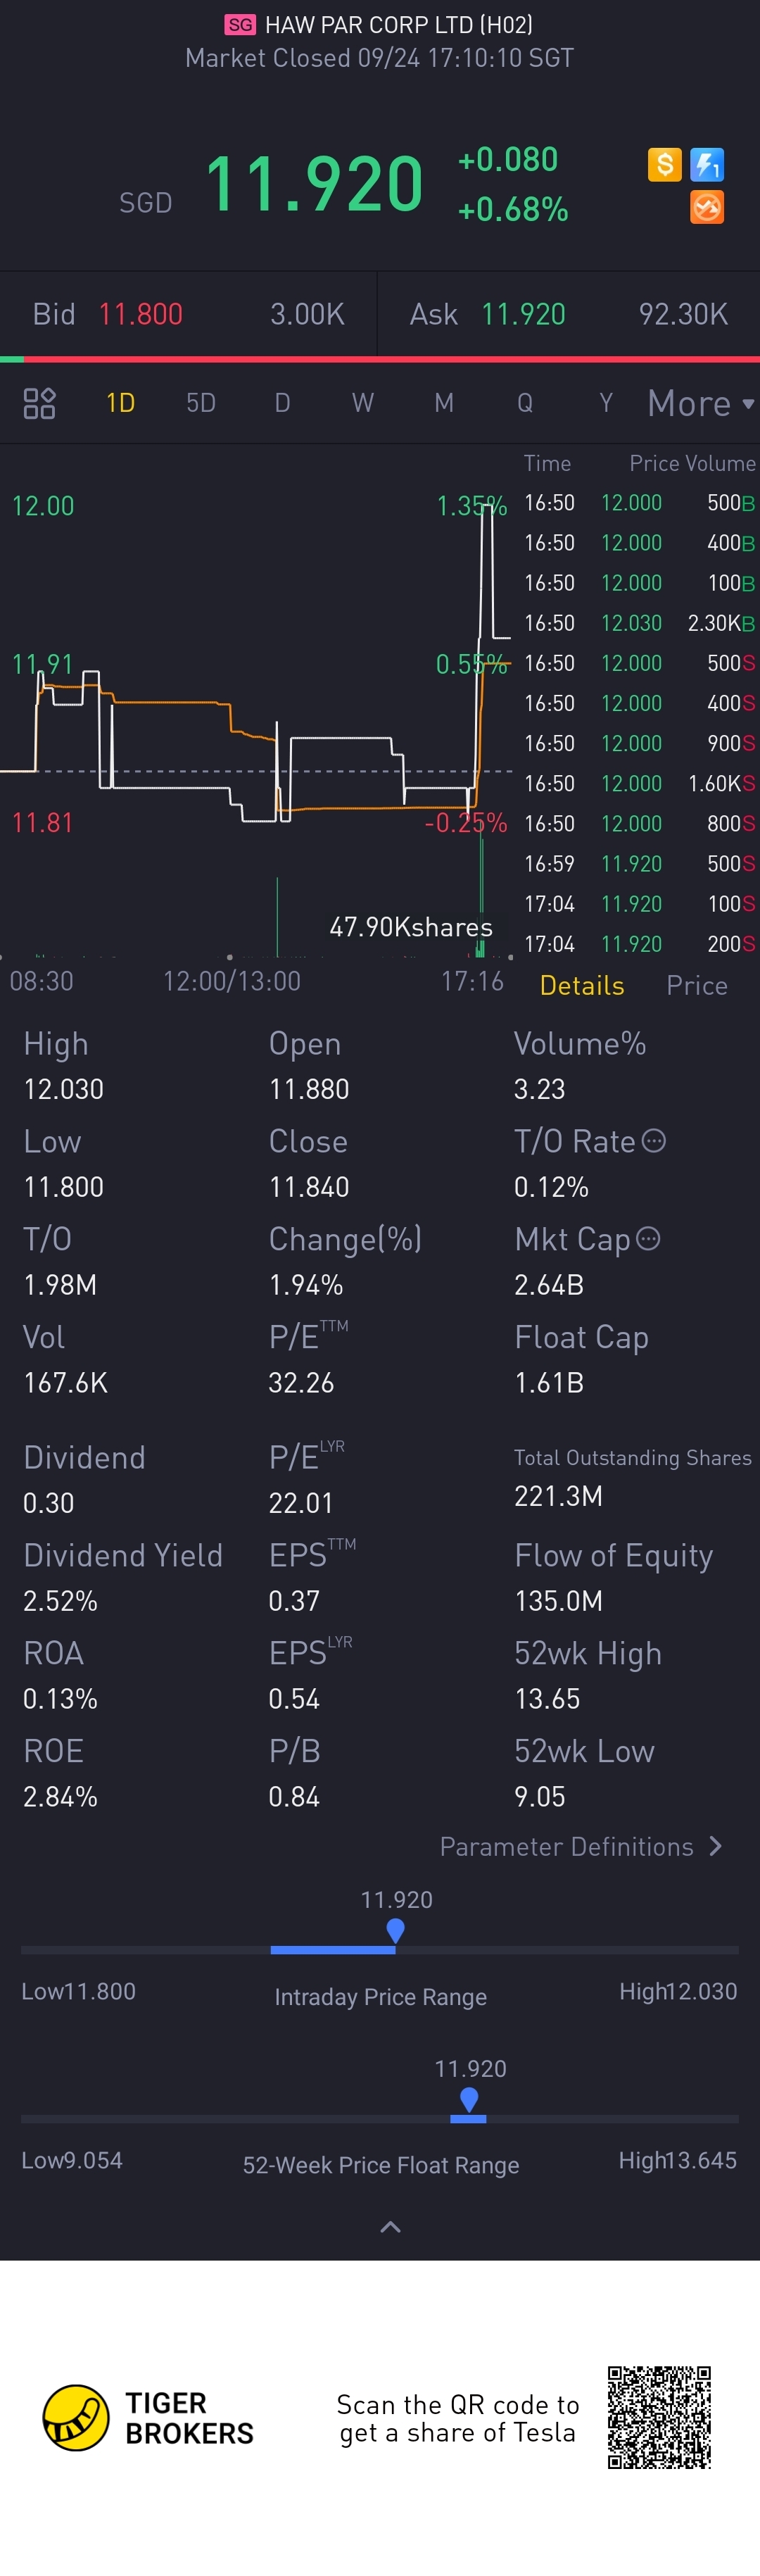Click info icon next to T/O Rate

[654, 1141]
